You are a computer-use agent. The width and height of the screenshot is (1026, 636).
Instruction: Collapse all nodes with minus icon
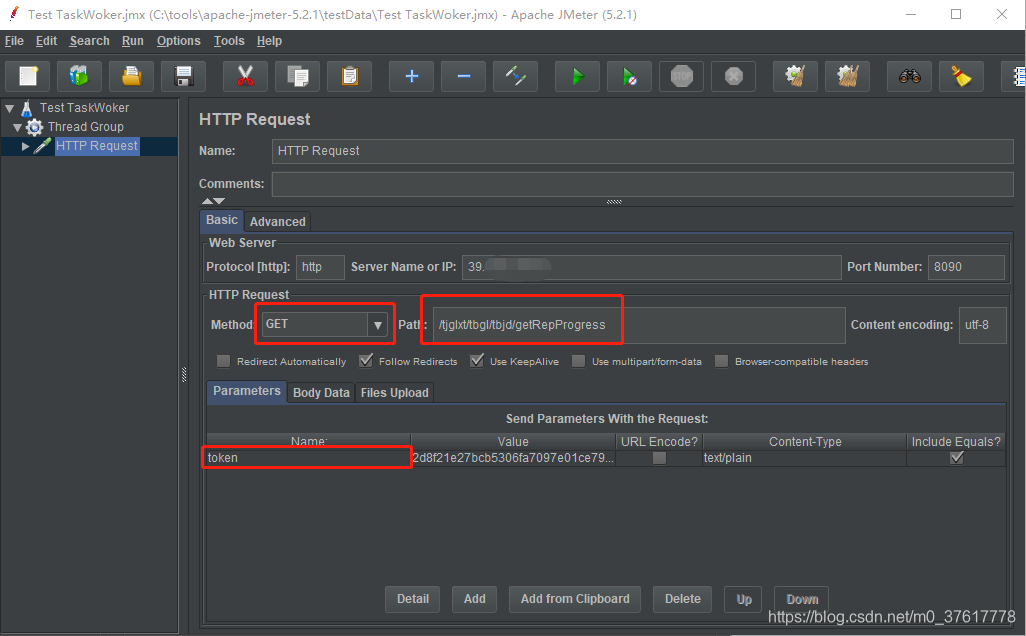[464, 77]
